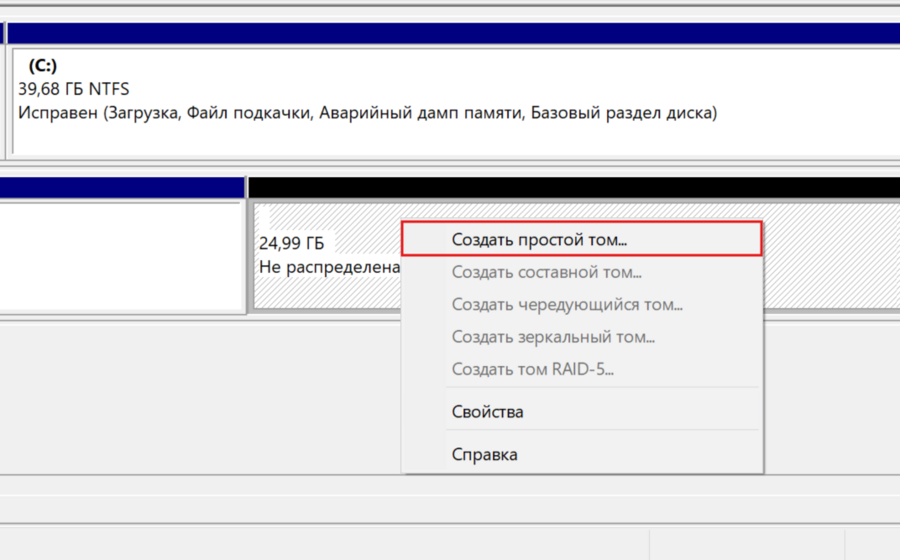Click the '24,99 ГБ' size label
The width and height of the screenshot is (900, 560).
coord(291,244)
